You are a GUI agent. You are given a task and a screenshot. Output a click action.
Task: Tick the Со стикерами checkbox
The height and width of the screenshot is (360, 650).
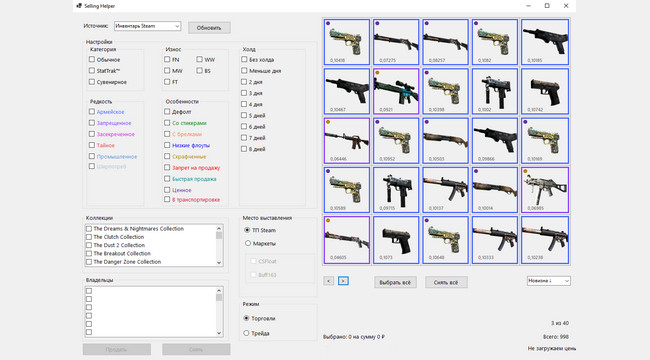(x=167, y=123)
